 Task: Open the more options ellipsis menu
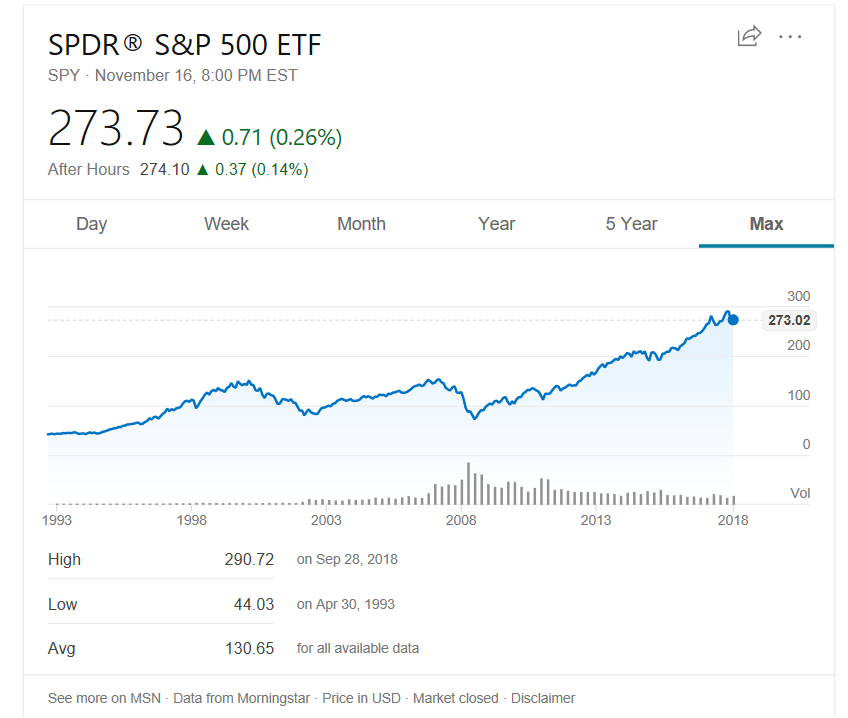[790, 37]
